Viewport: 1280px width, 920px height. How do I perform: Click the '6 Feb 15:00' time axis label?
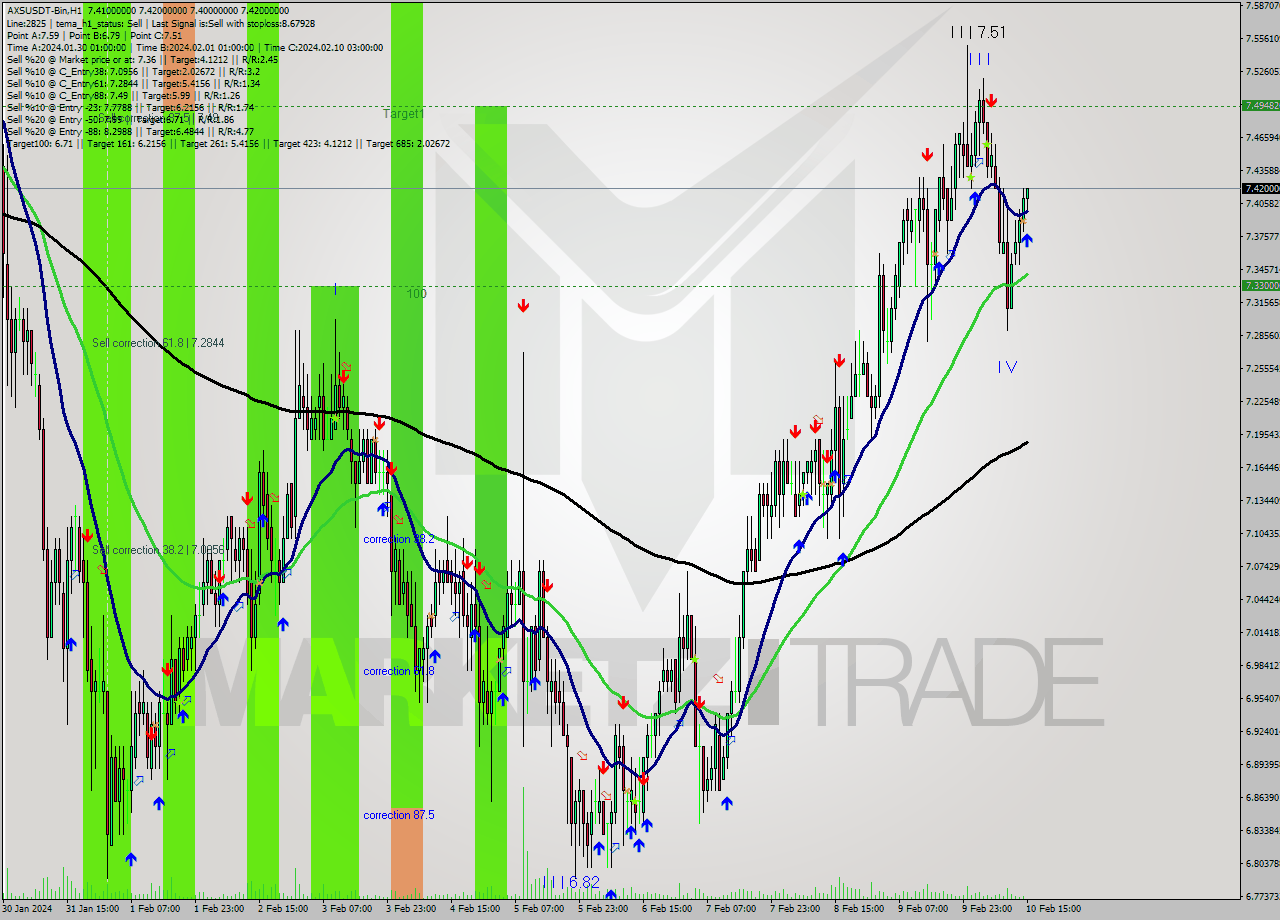pos(669,909)
